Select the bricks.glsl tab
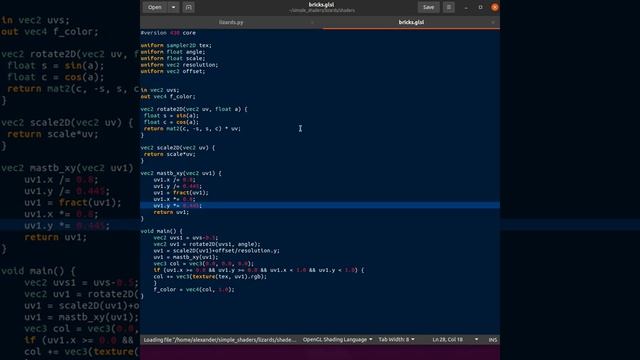Viewport: 640px width, 360px height. [411, 22]
